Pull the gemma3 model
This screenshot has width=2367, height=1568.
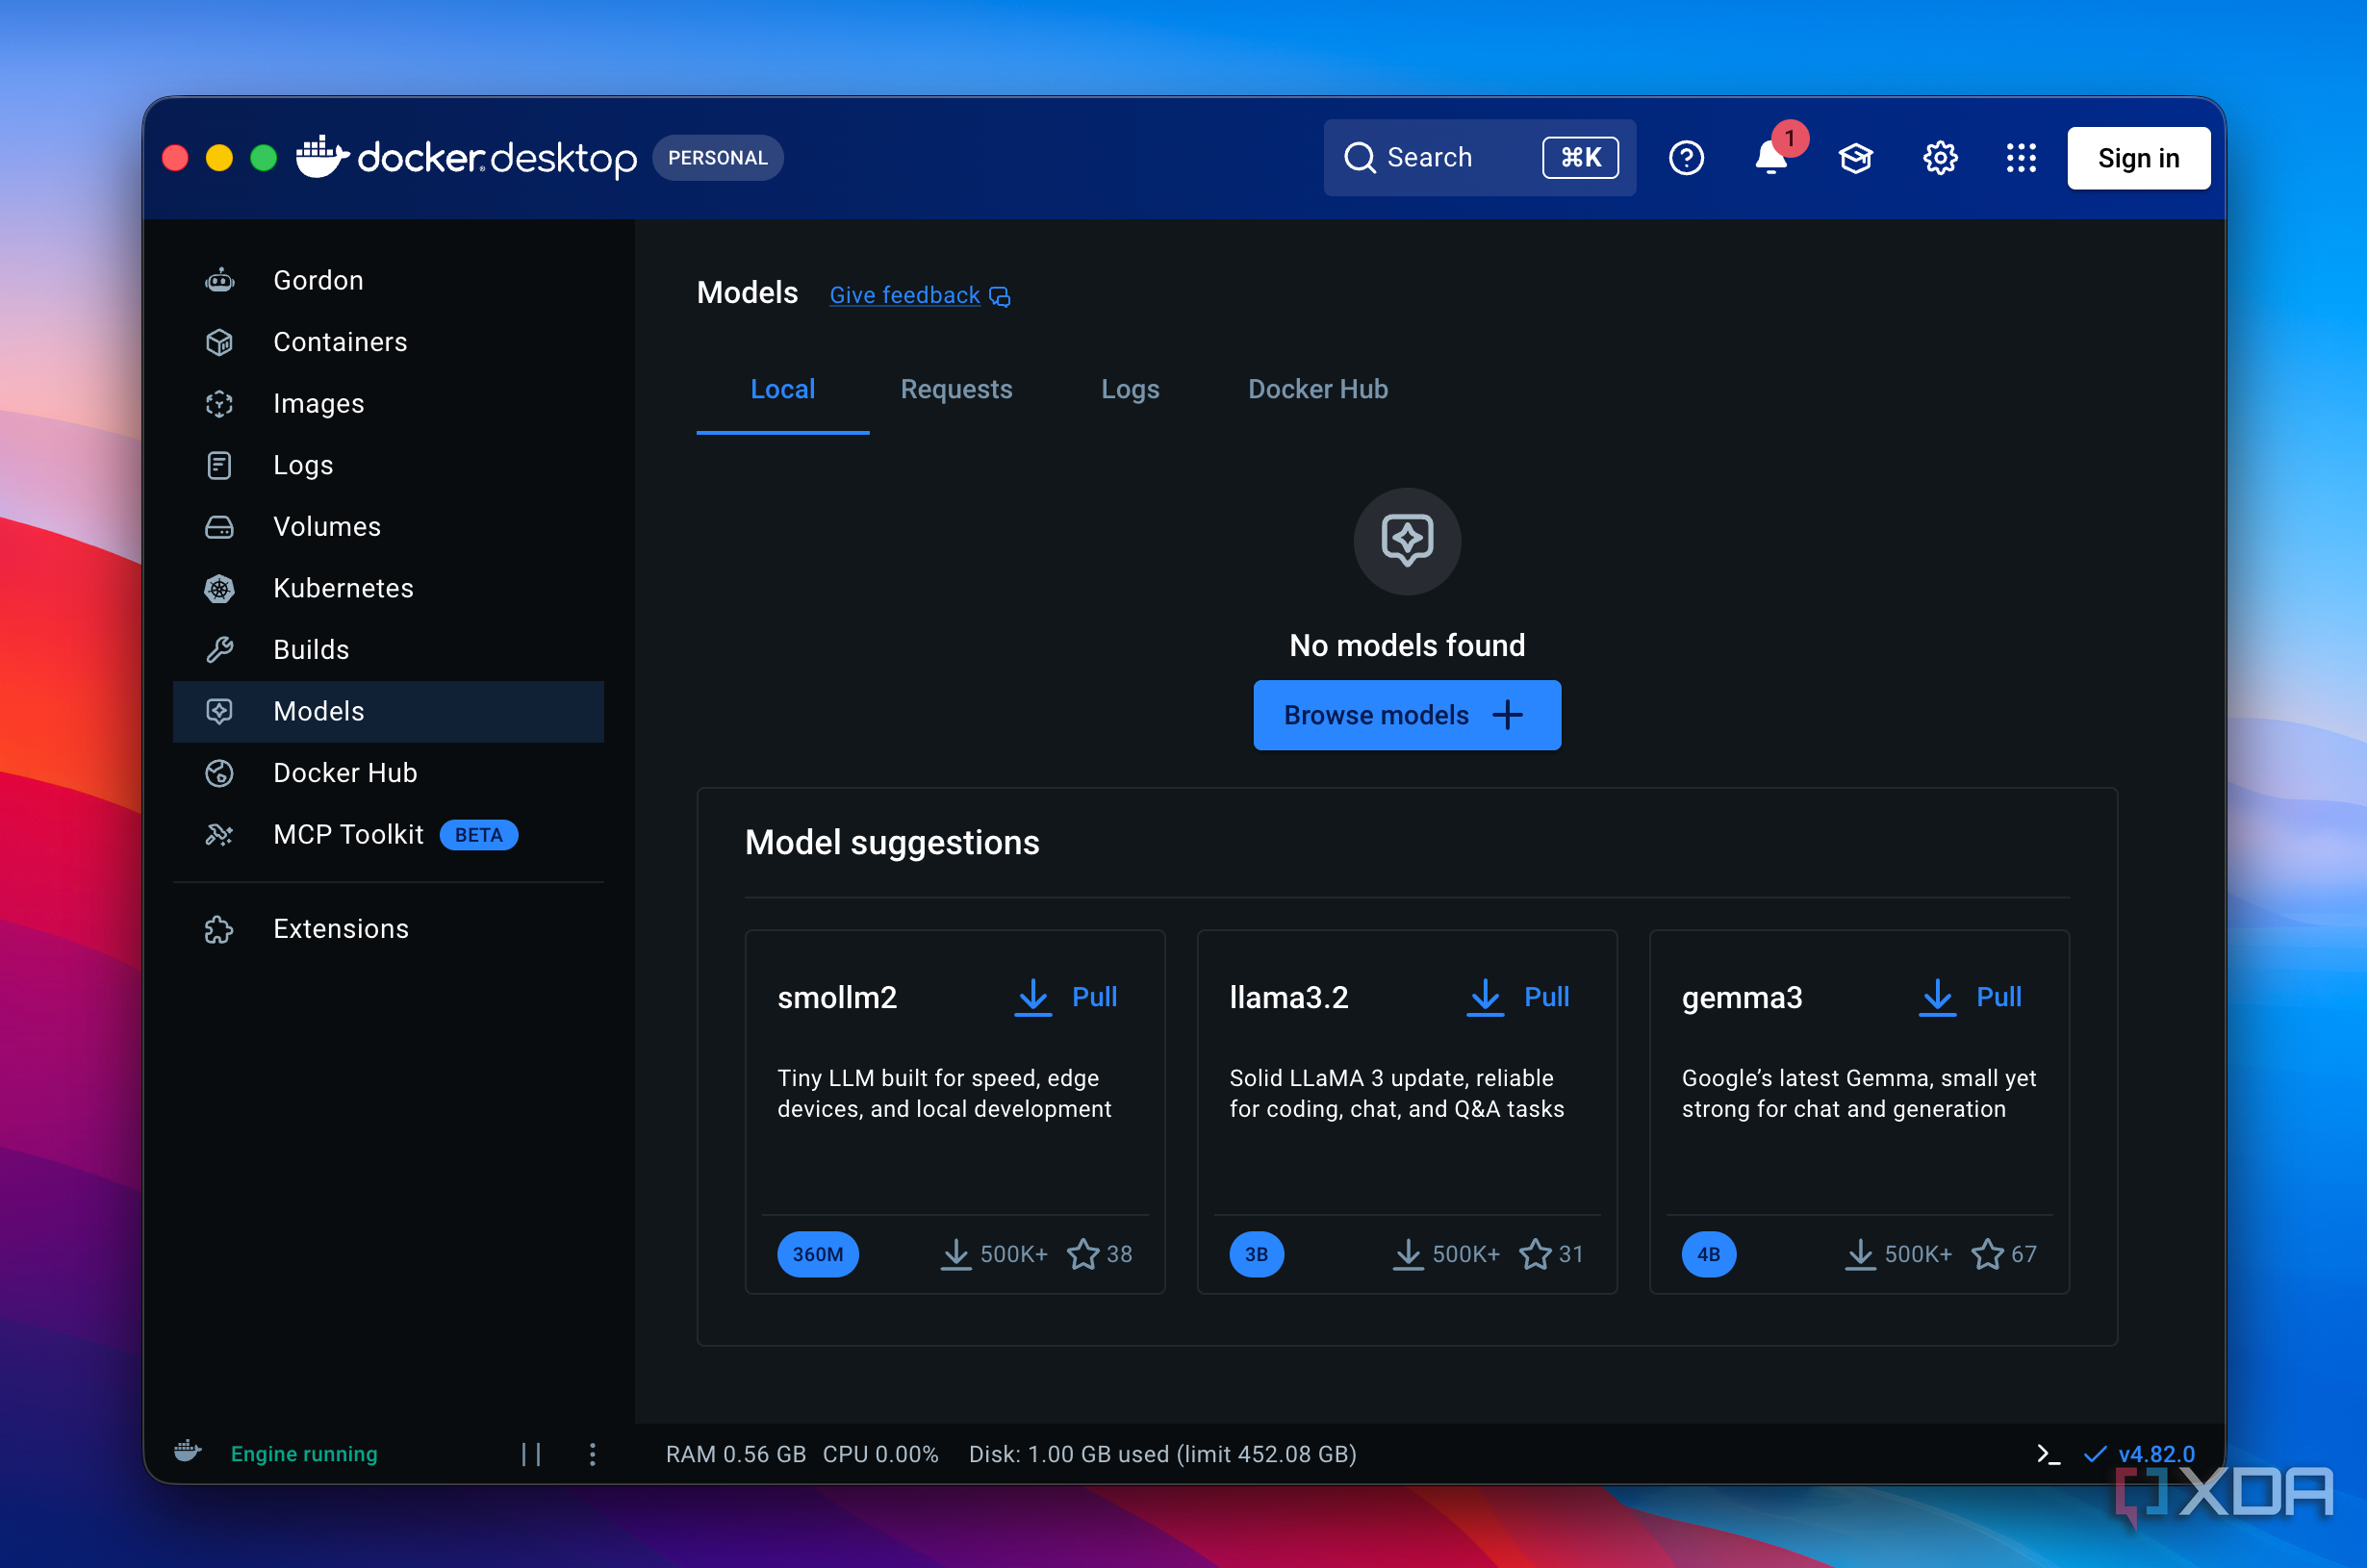1970,997
